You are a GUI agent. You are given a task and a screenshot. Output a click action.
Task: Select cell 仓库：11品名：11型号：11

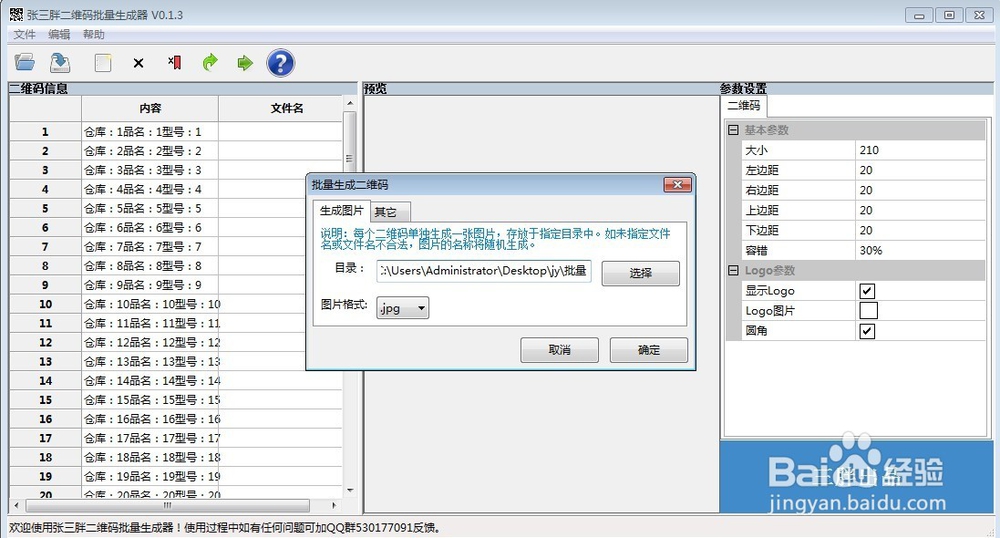(x=150, y=323)
